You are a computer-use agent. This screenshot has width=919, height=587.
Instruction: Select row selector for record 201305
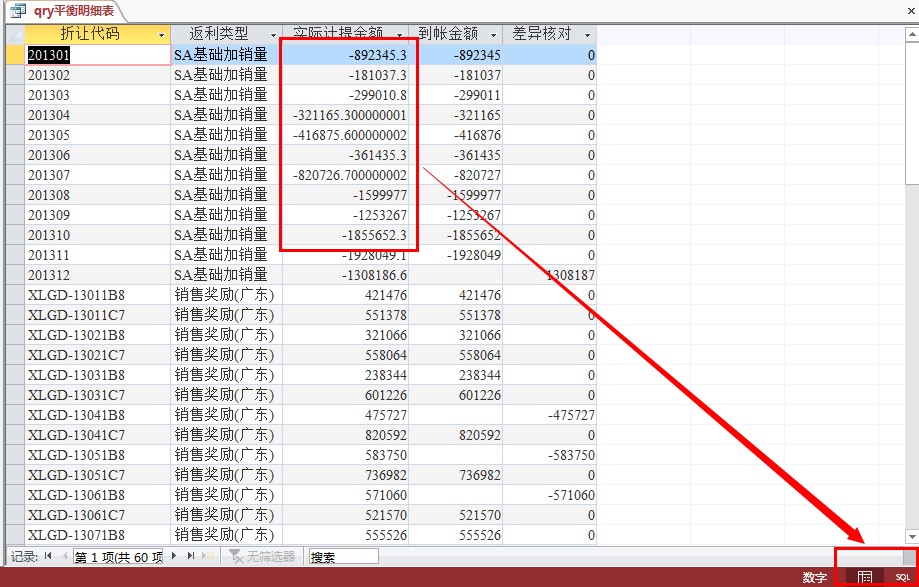coord(15,135)
